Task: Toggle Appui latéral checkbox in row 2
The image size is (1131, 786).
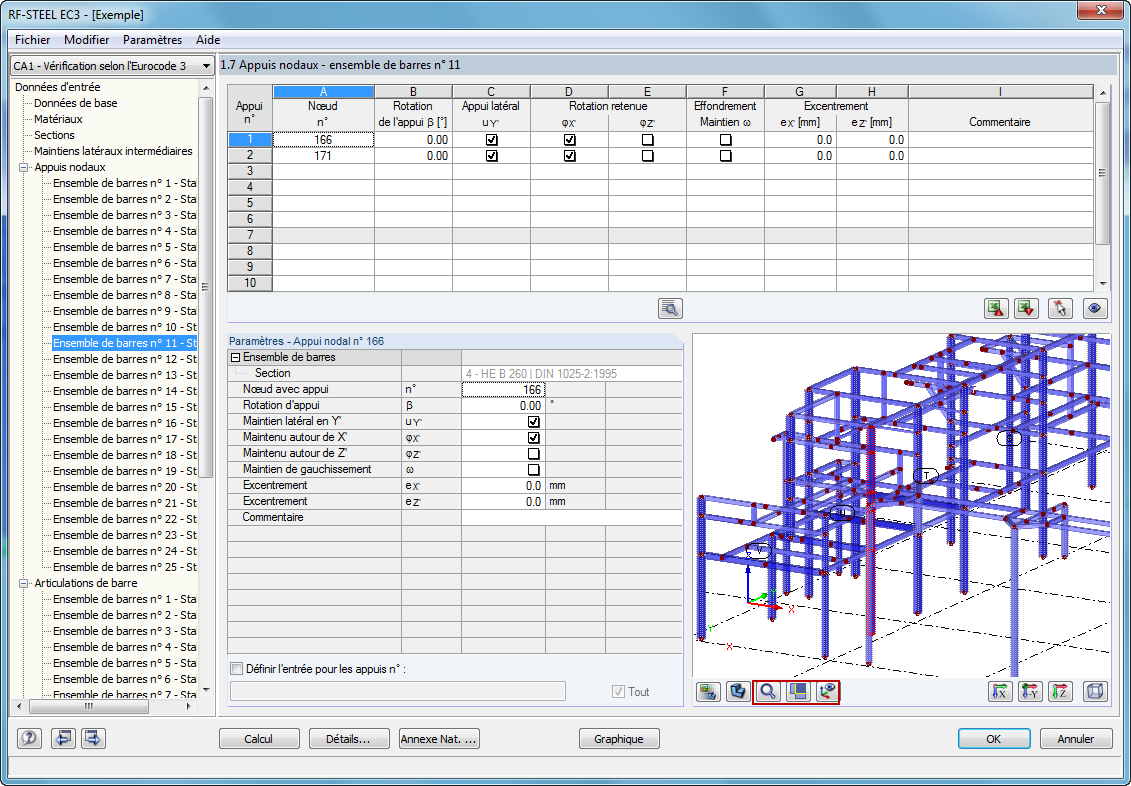Action: (x=492, y=156)
